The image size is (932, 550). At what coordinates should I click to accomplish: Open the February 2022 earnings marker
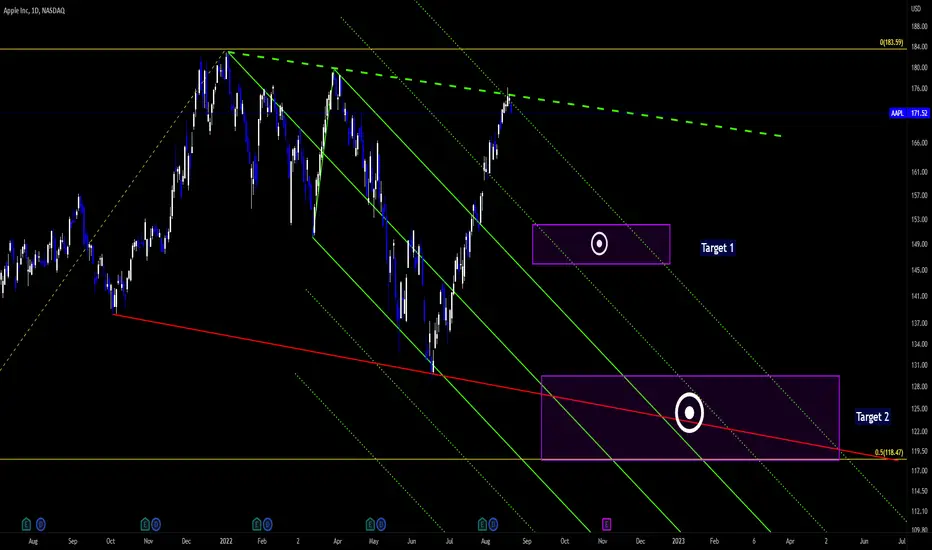pos(257,524)
